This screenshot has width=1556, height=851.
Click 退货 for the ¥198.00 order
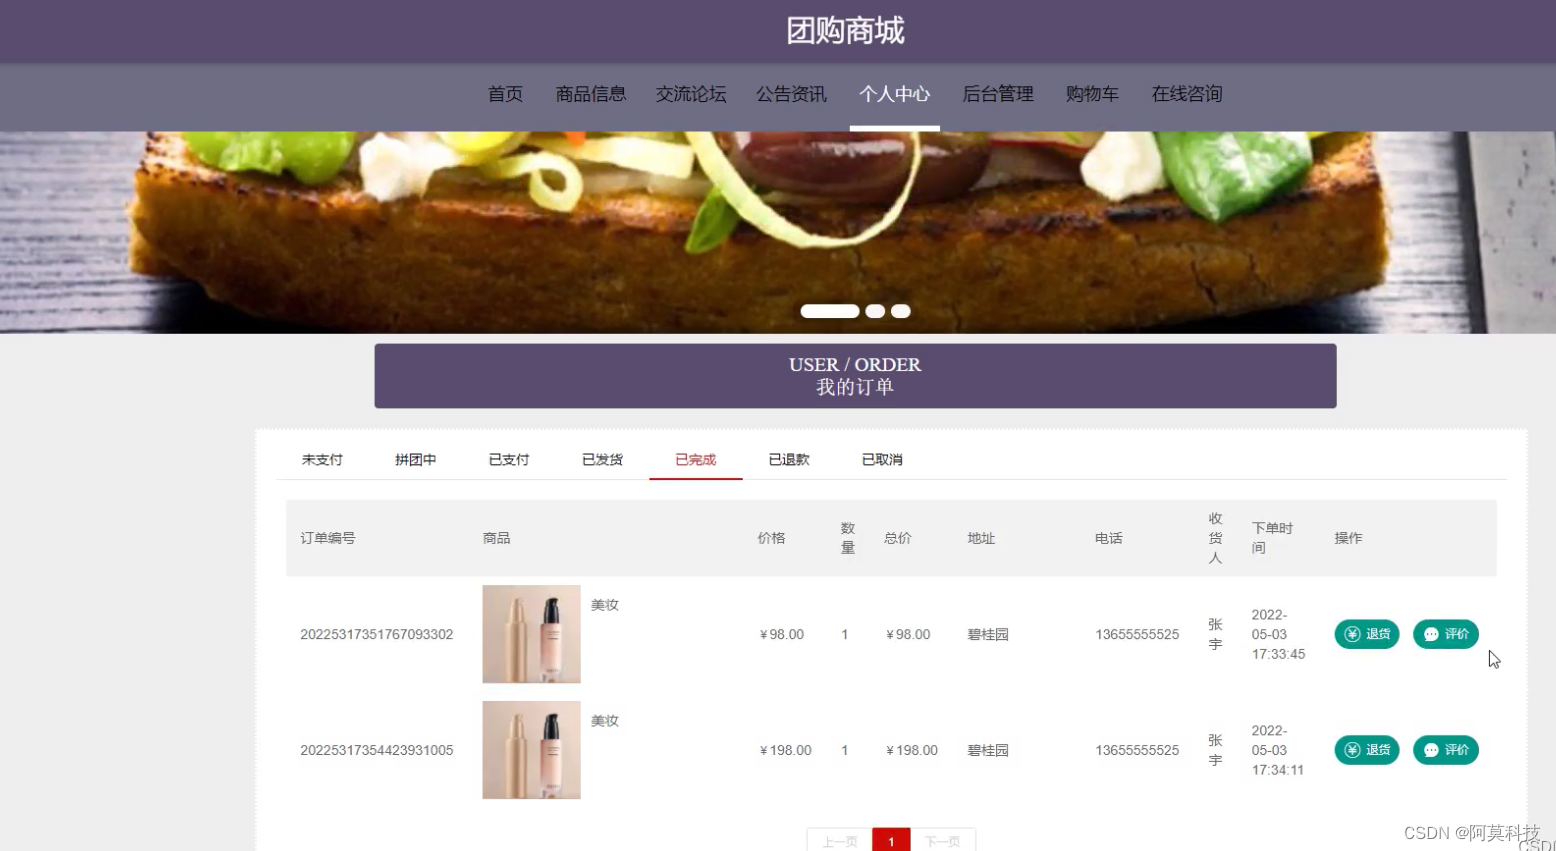click(x=1367, y=750)
